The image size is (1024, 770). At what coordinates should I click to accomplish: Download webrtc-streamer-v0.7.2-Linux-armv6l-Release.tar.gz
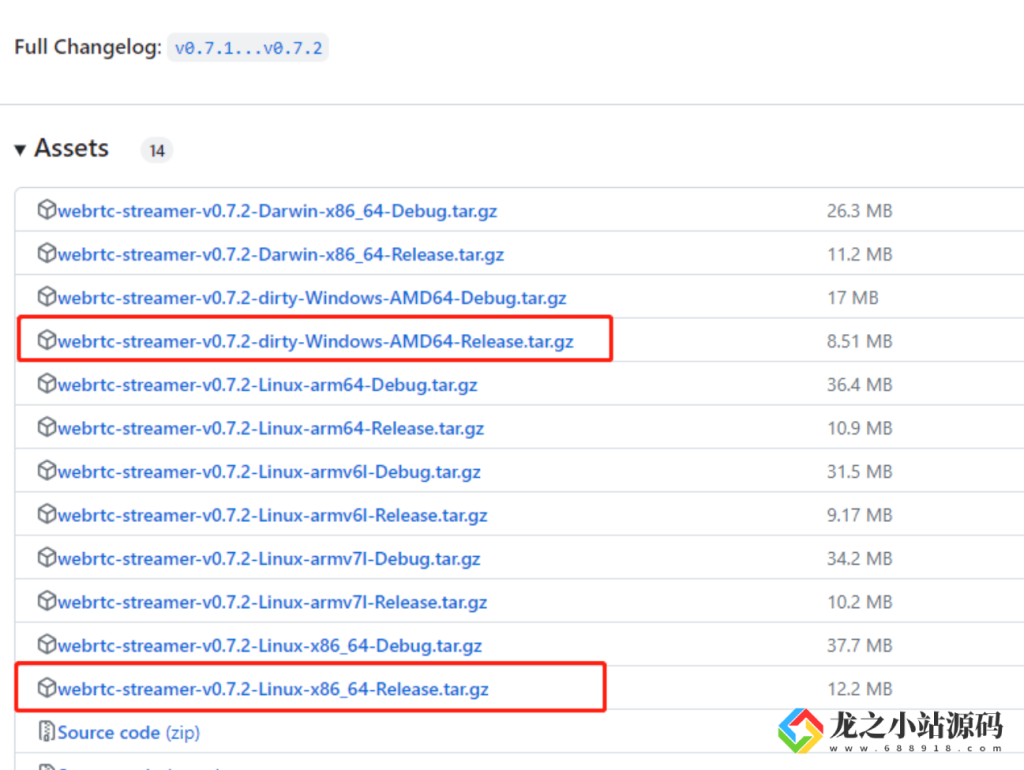(272, 515)
